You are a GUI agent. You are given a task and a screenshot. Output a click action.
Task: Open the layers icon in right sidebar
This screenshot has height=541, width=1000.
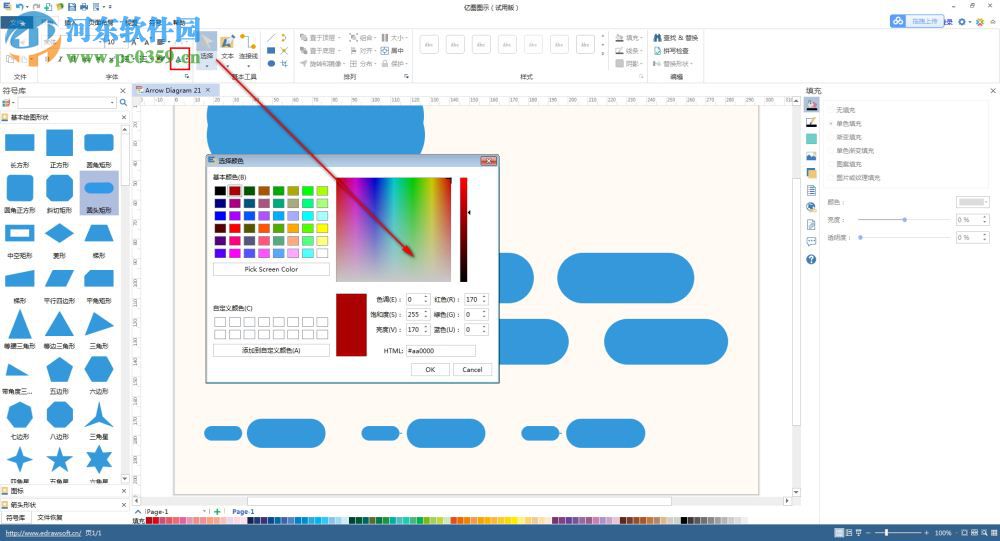click(x=811, y=173)
